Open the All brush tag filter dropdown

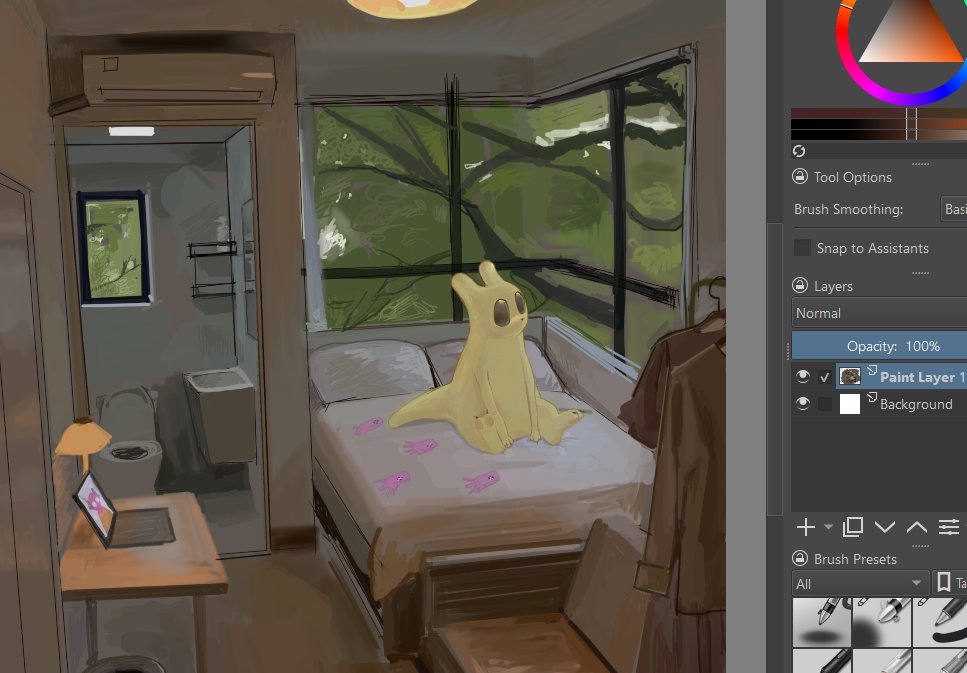[x=860, y=583]
